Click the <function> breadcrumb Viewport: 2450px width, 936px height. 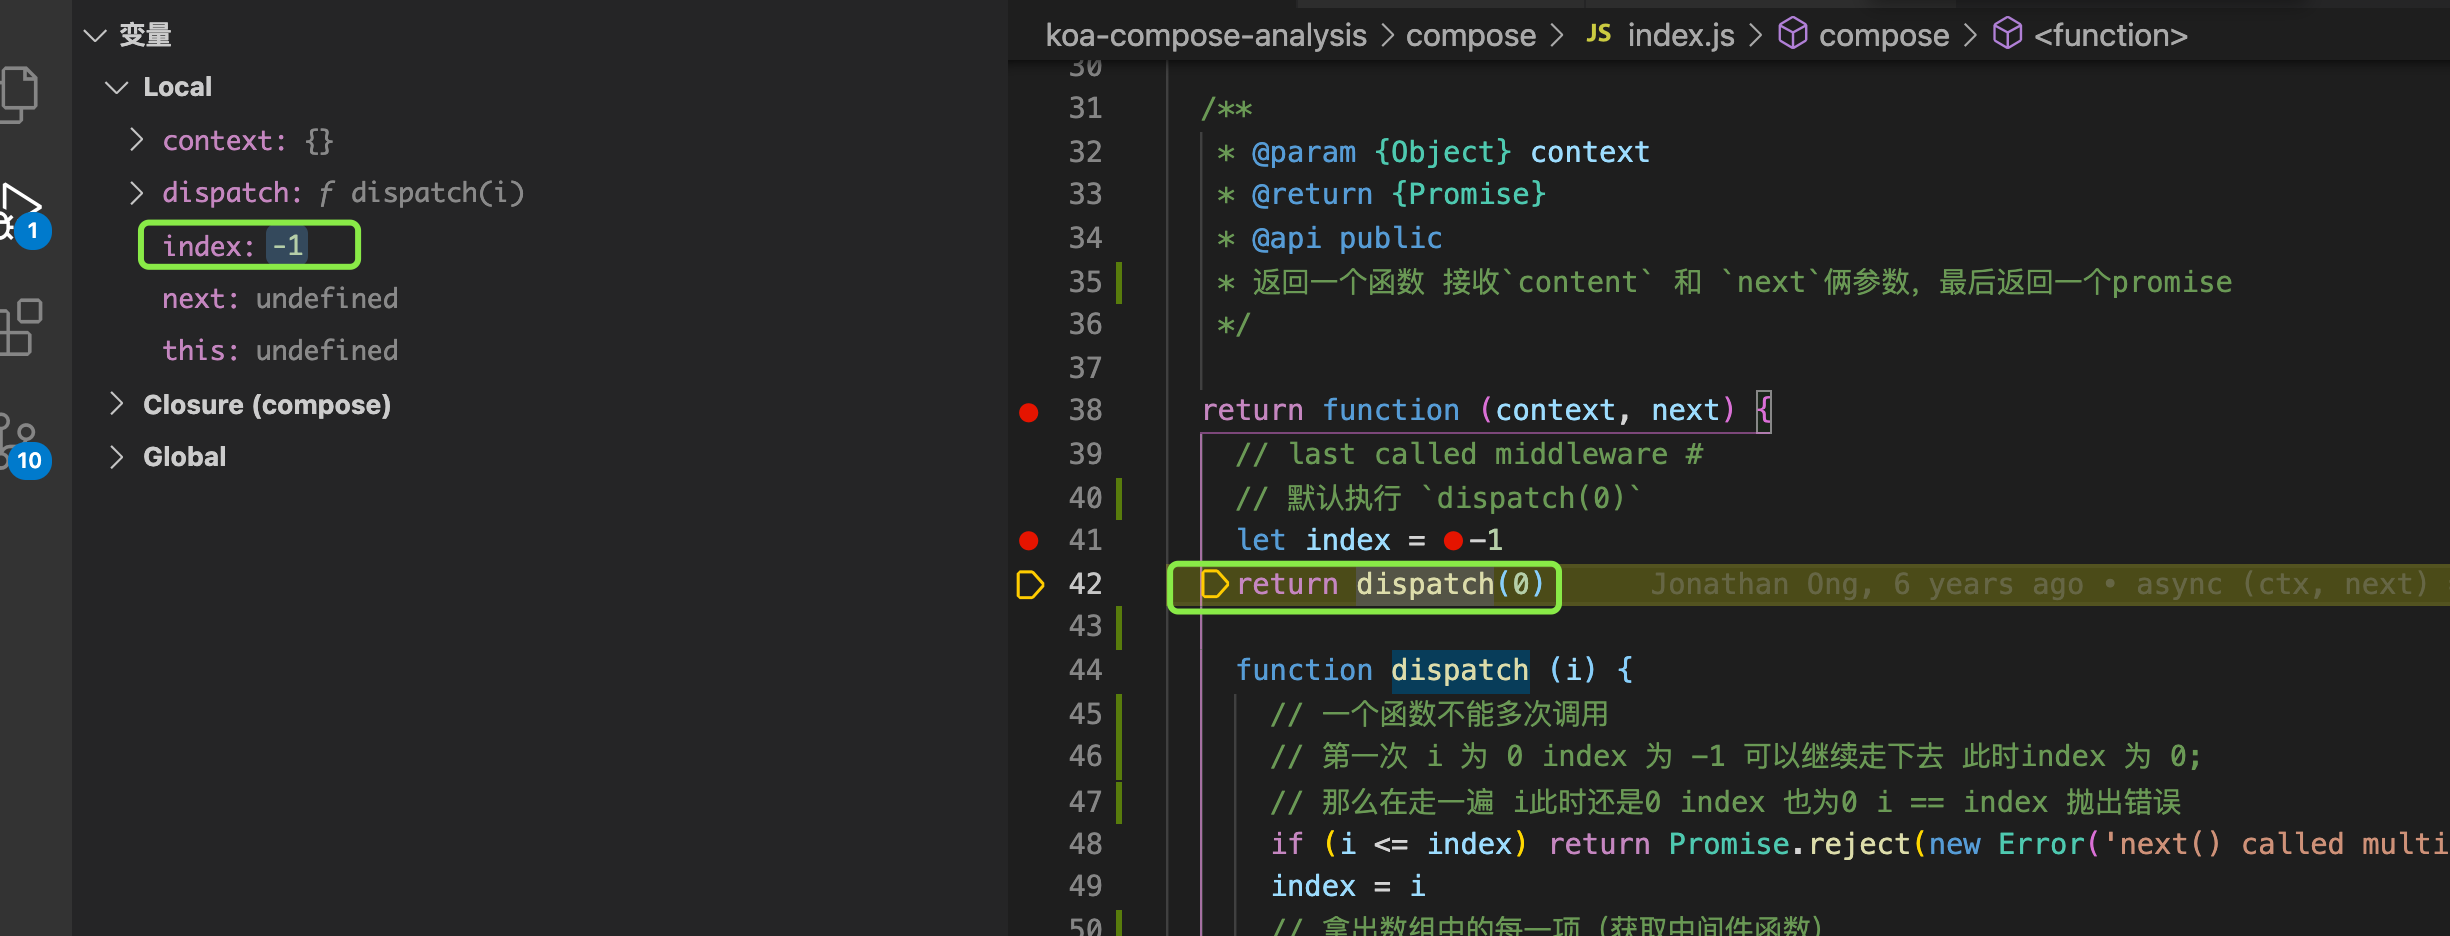click(x=2110, y=36)
